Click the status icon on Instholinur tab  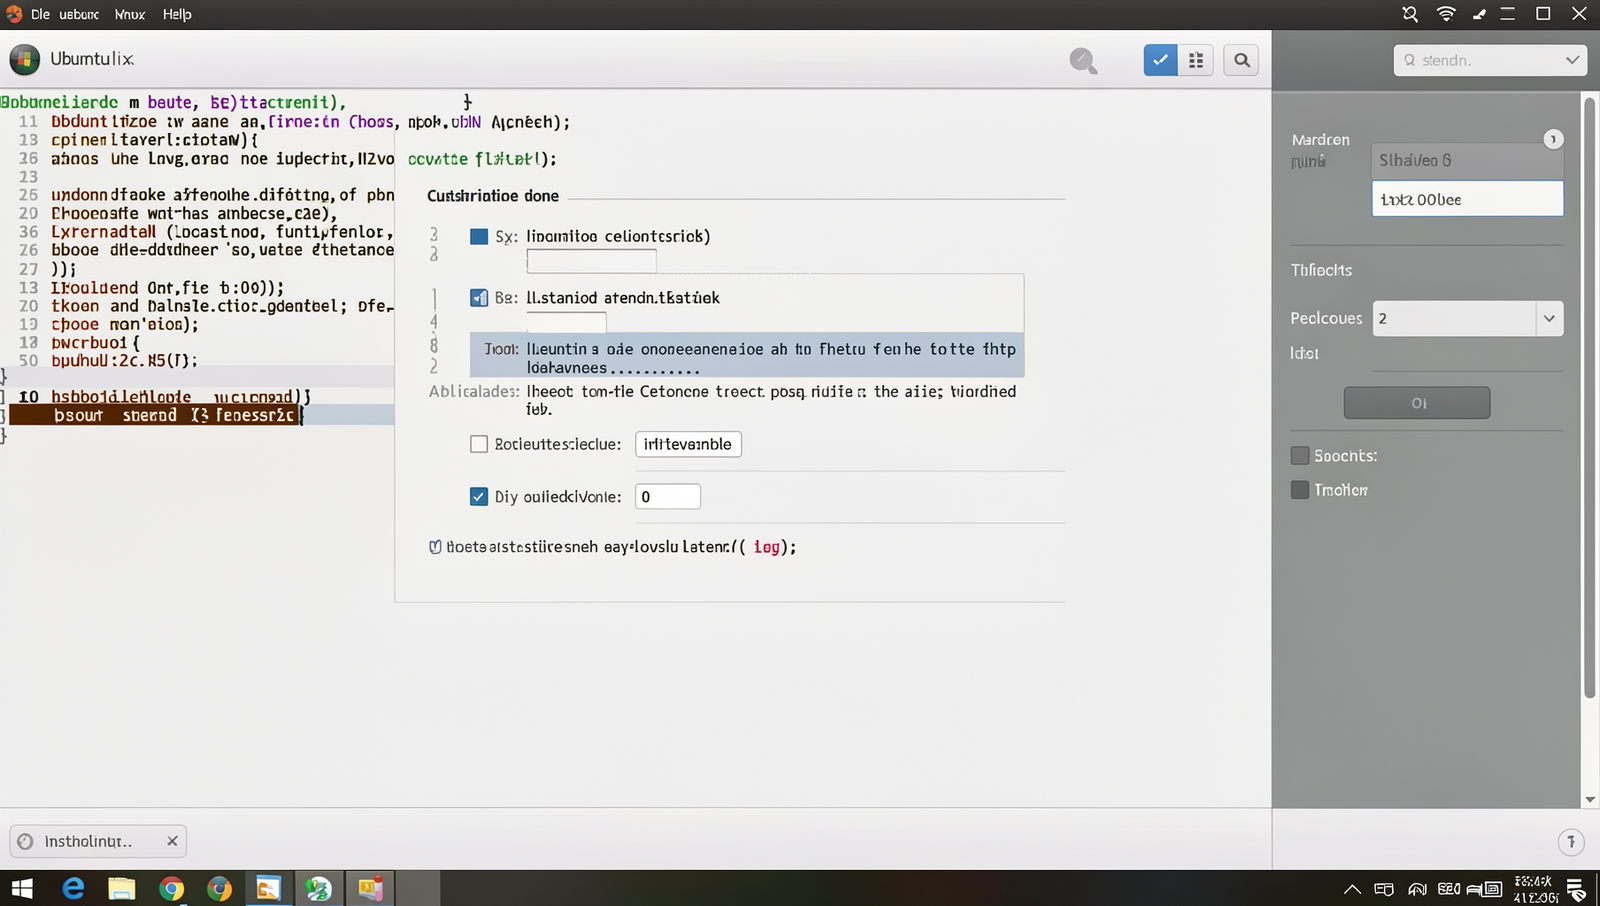(25, 841)
